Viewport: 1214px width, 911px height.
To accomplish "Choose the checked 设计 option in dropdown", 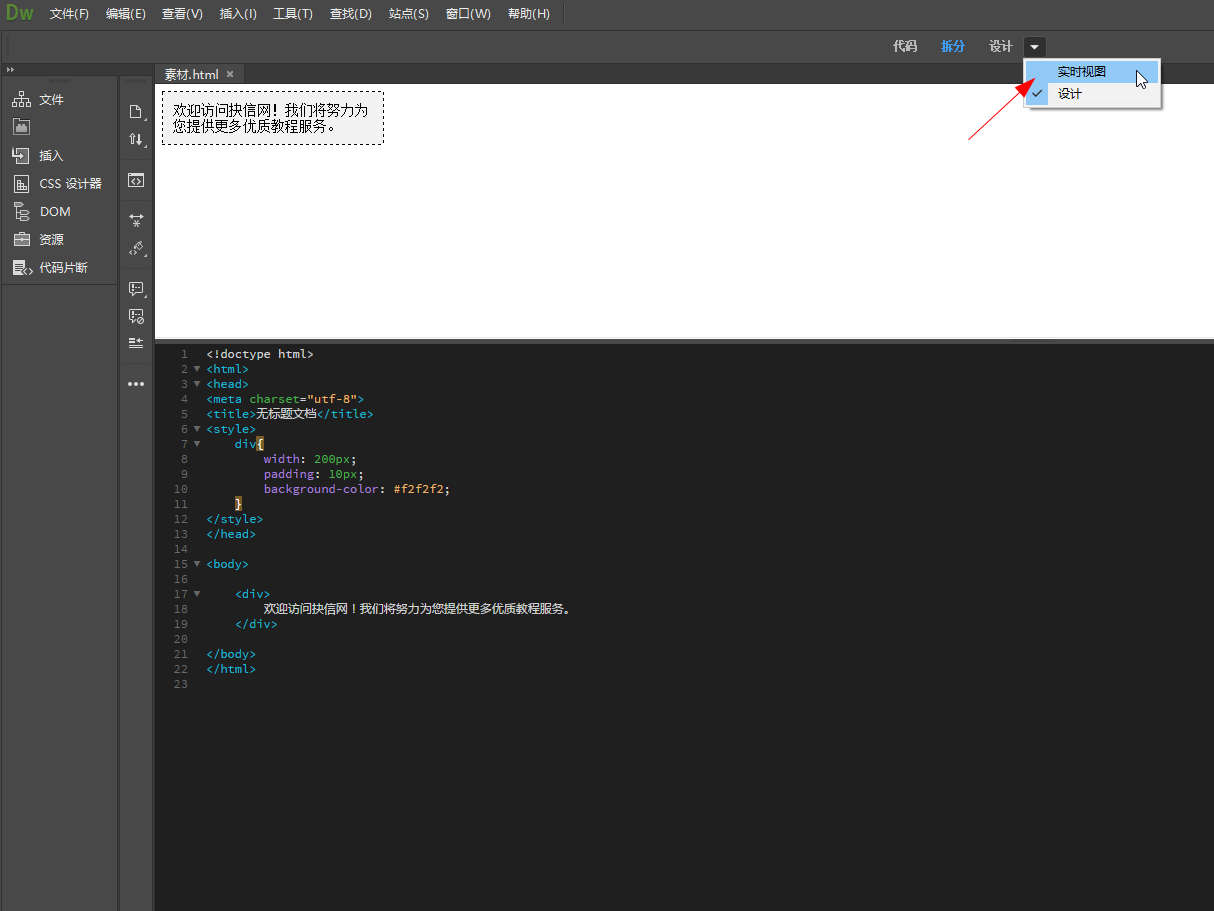I will 1092,94.
